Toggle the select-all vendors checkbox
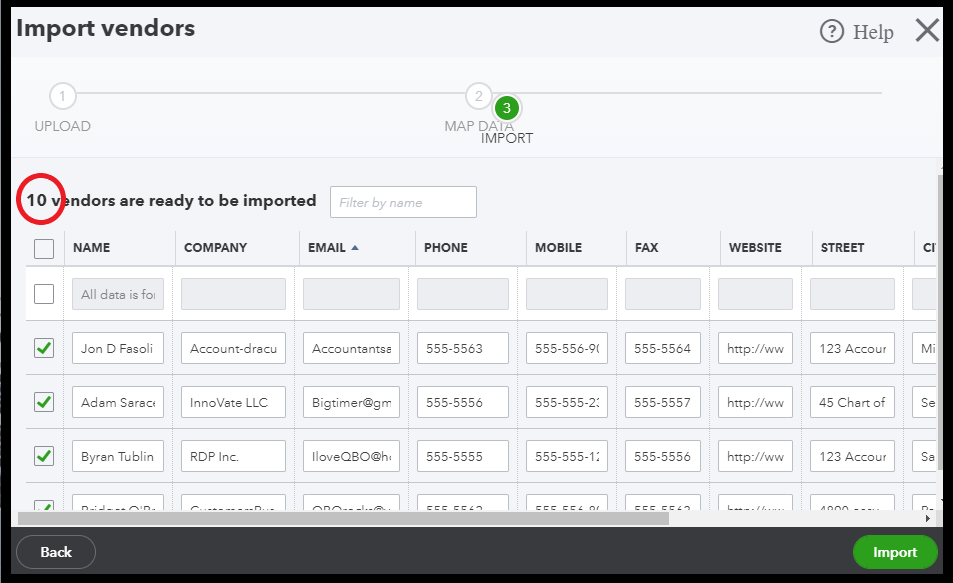 coord(44,248)
